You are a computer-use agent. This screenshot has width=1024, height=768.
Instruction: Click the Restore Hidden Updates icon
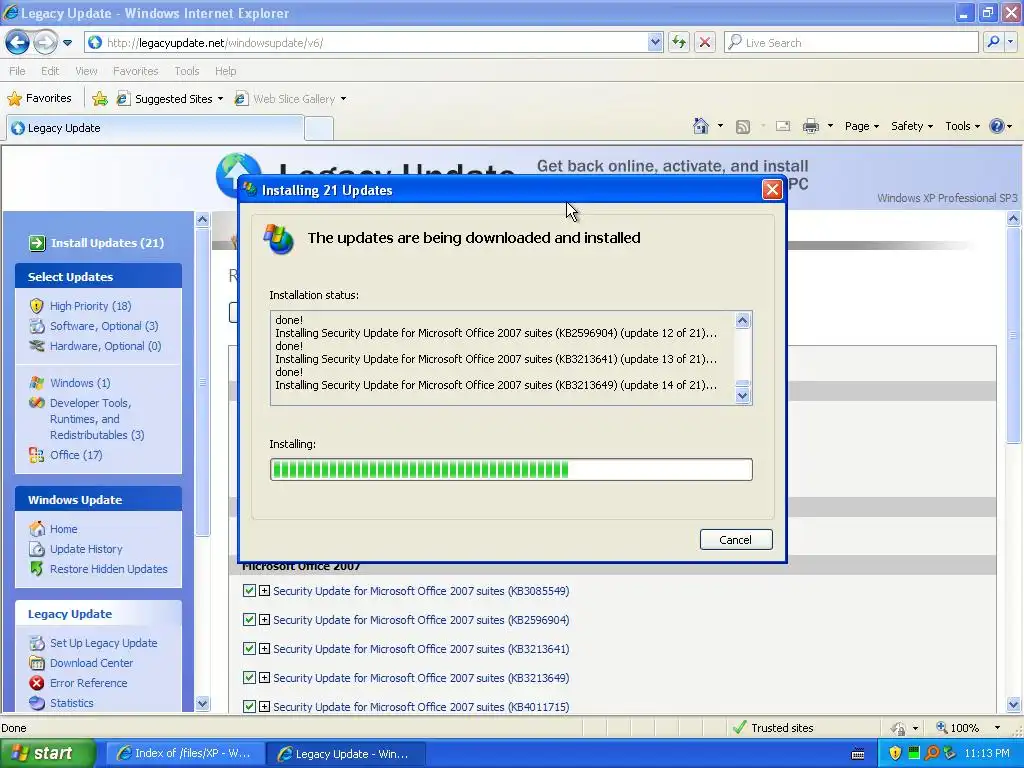coord(37,569)
